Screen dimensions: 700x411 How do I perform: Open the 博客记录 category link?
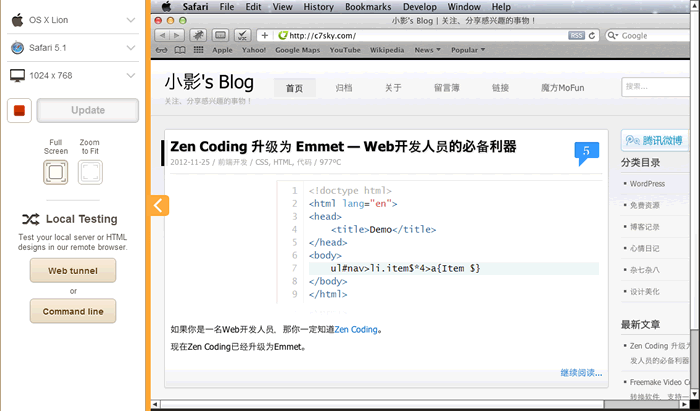(x=645, y=227)
